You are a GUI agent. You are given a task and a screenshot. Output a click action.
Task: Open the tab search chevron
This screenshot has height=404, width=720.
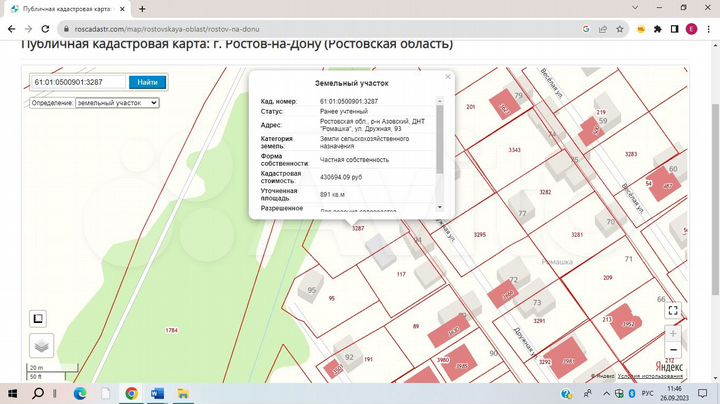pos(635,8)
